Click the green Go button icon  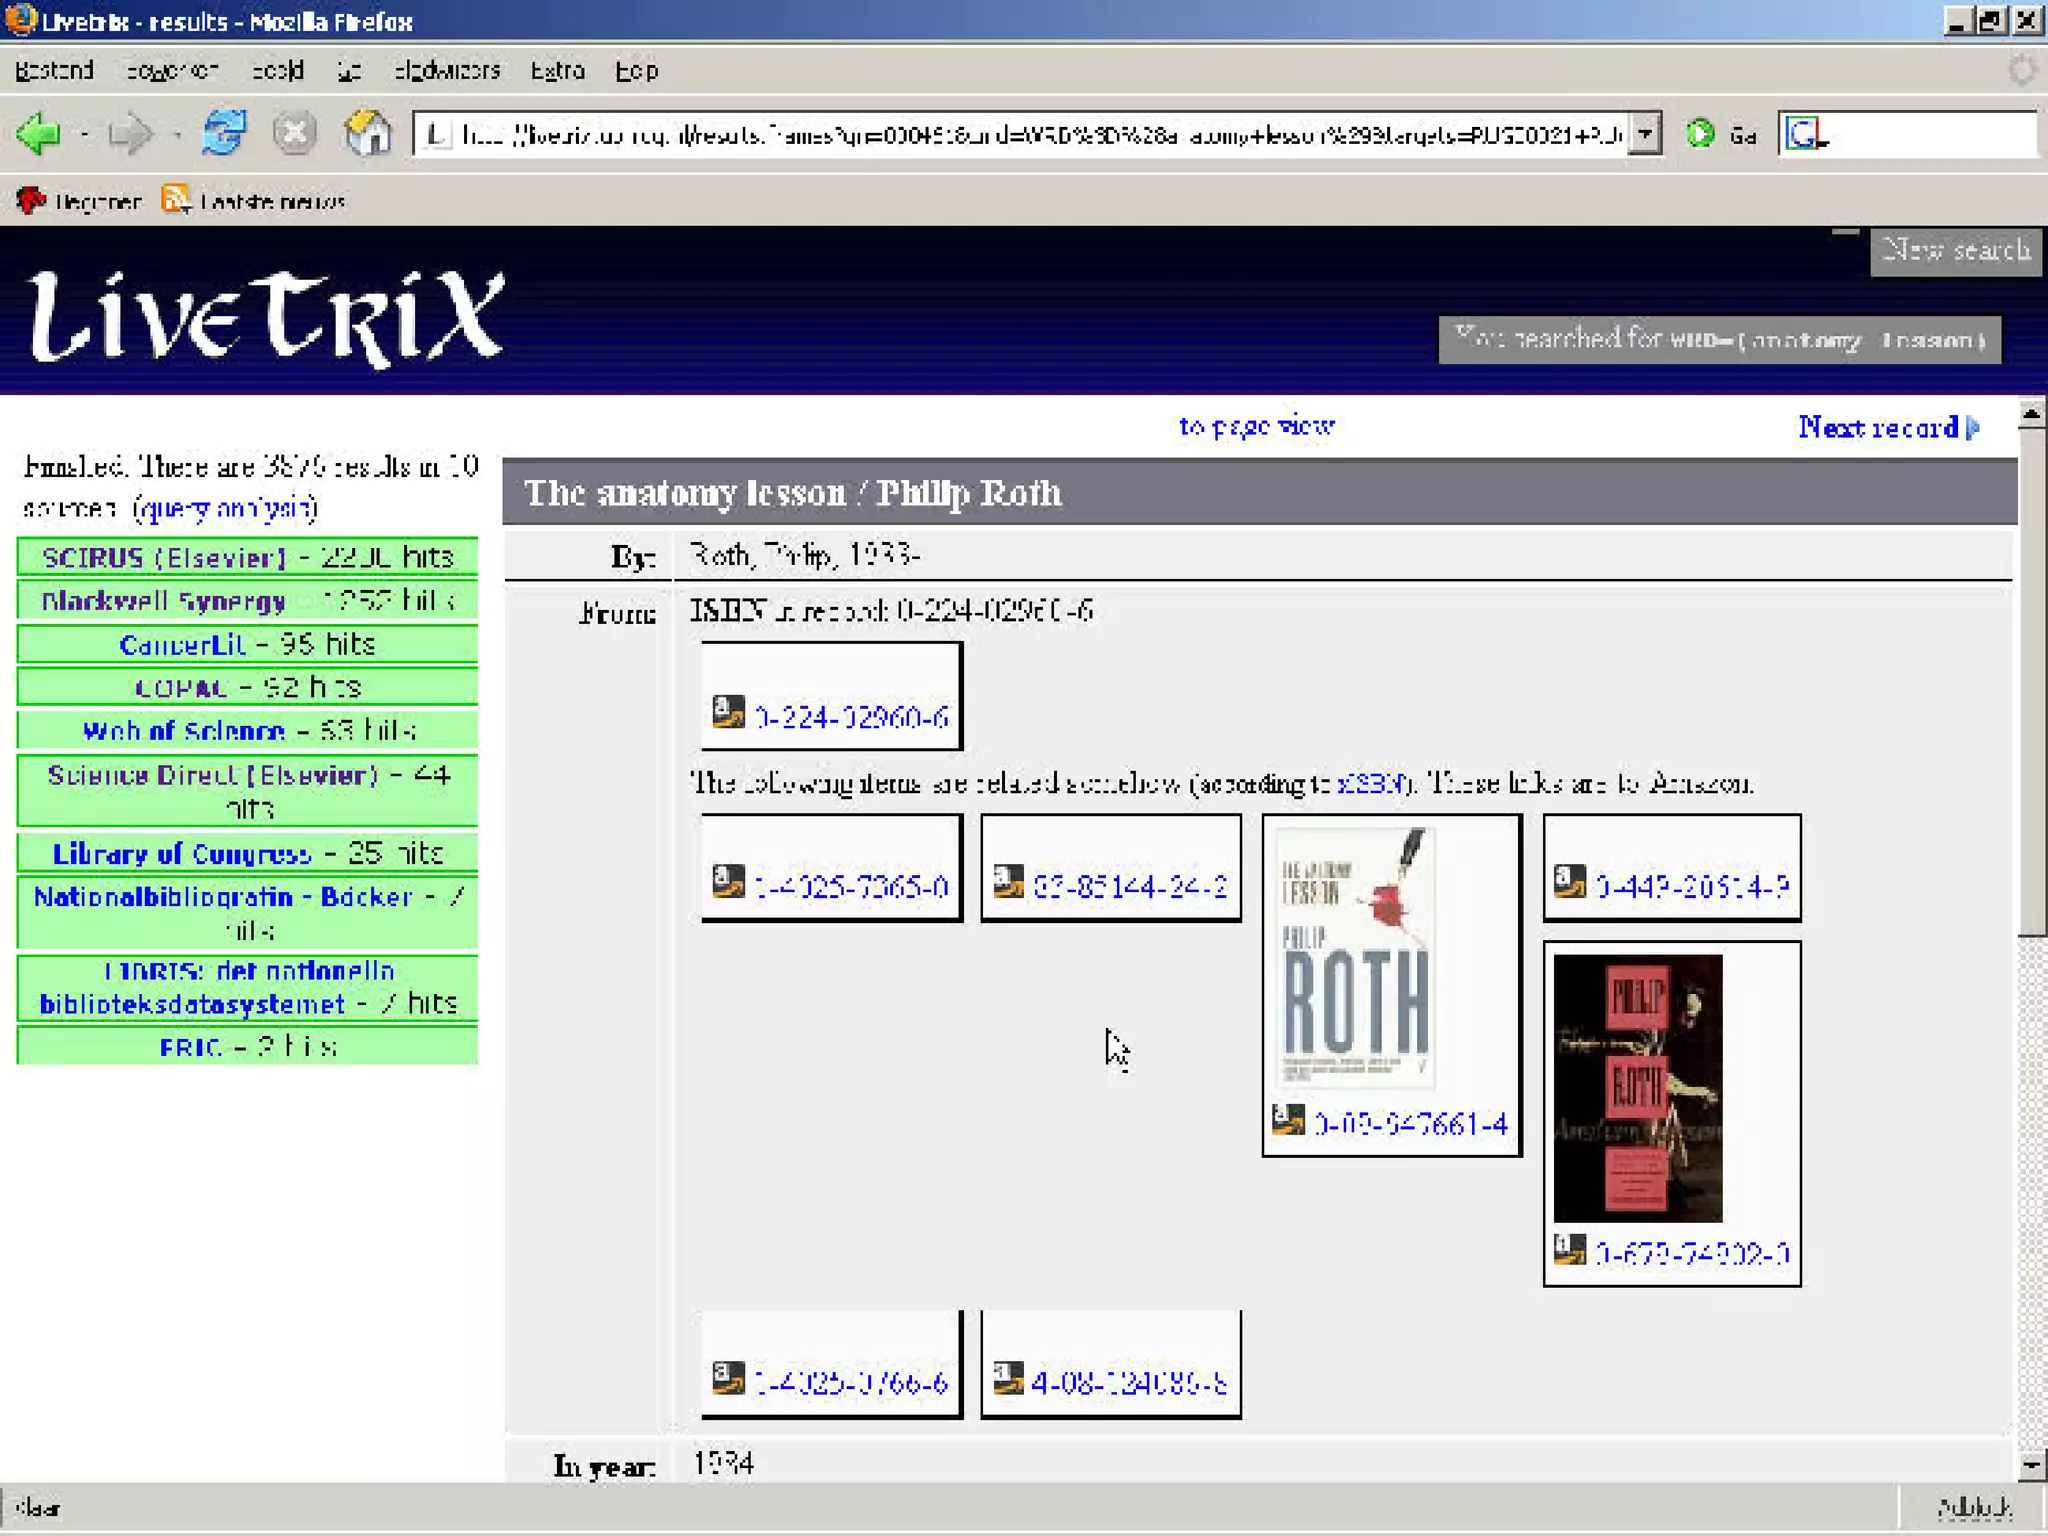1700,133
